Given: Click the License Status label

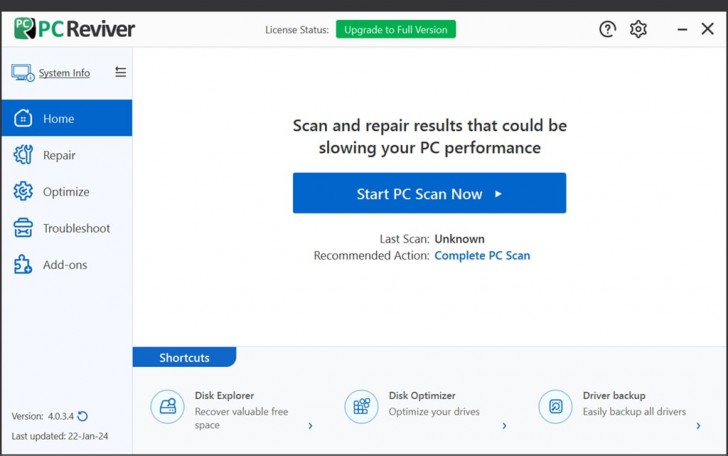Looking at the screenshot, I should (x=297, y=30).
